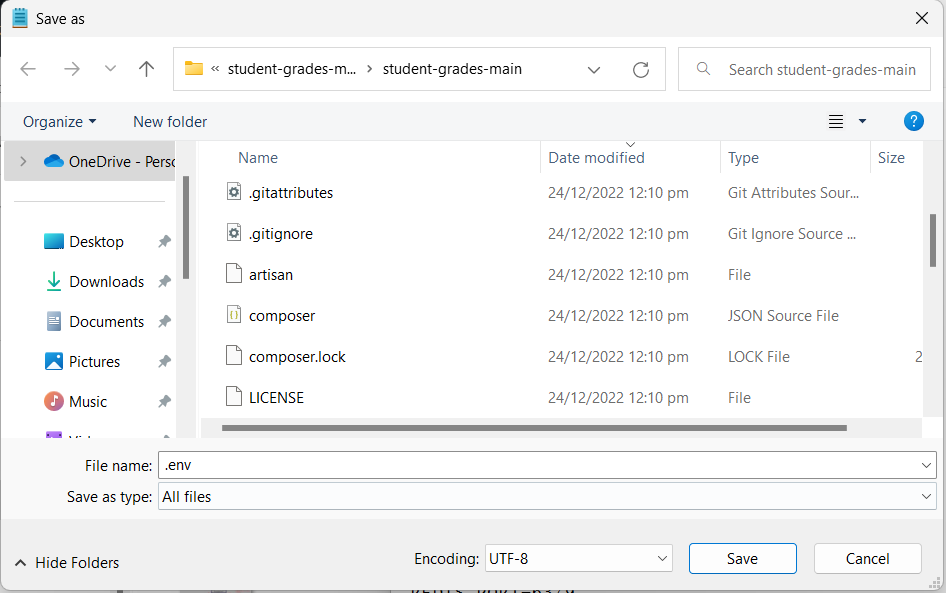Viewport: 946px width, 593px height.
Task: Click the .gitattributes gear file icon
Action: [x=234, y=192]
